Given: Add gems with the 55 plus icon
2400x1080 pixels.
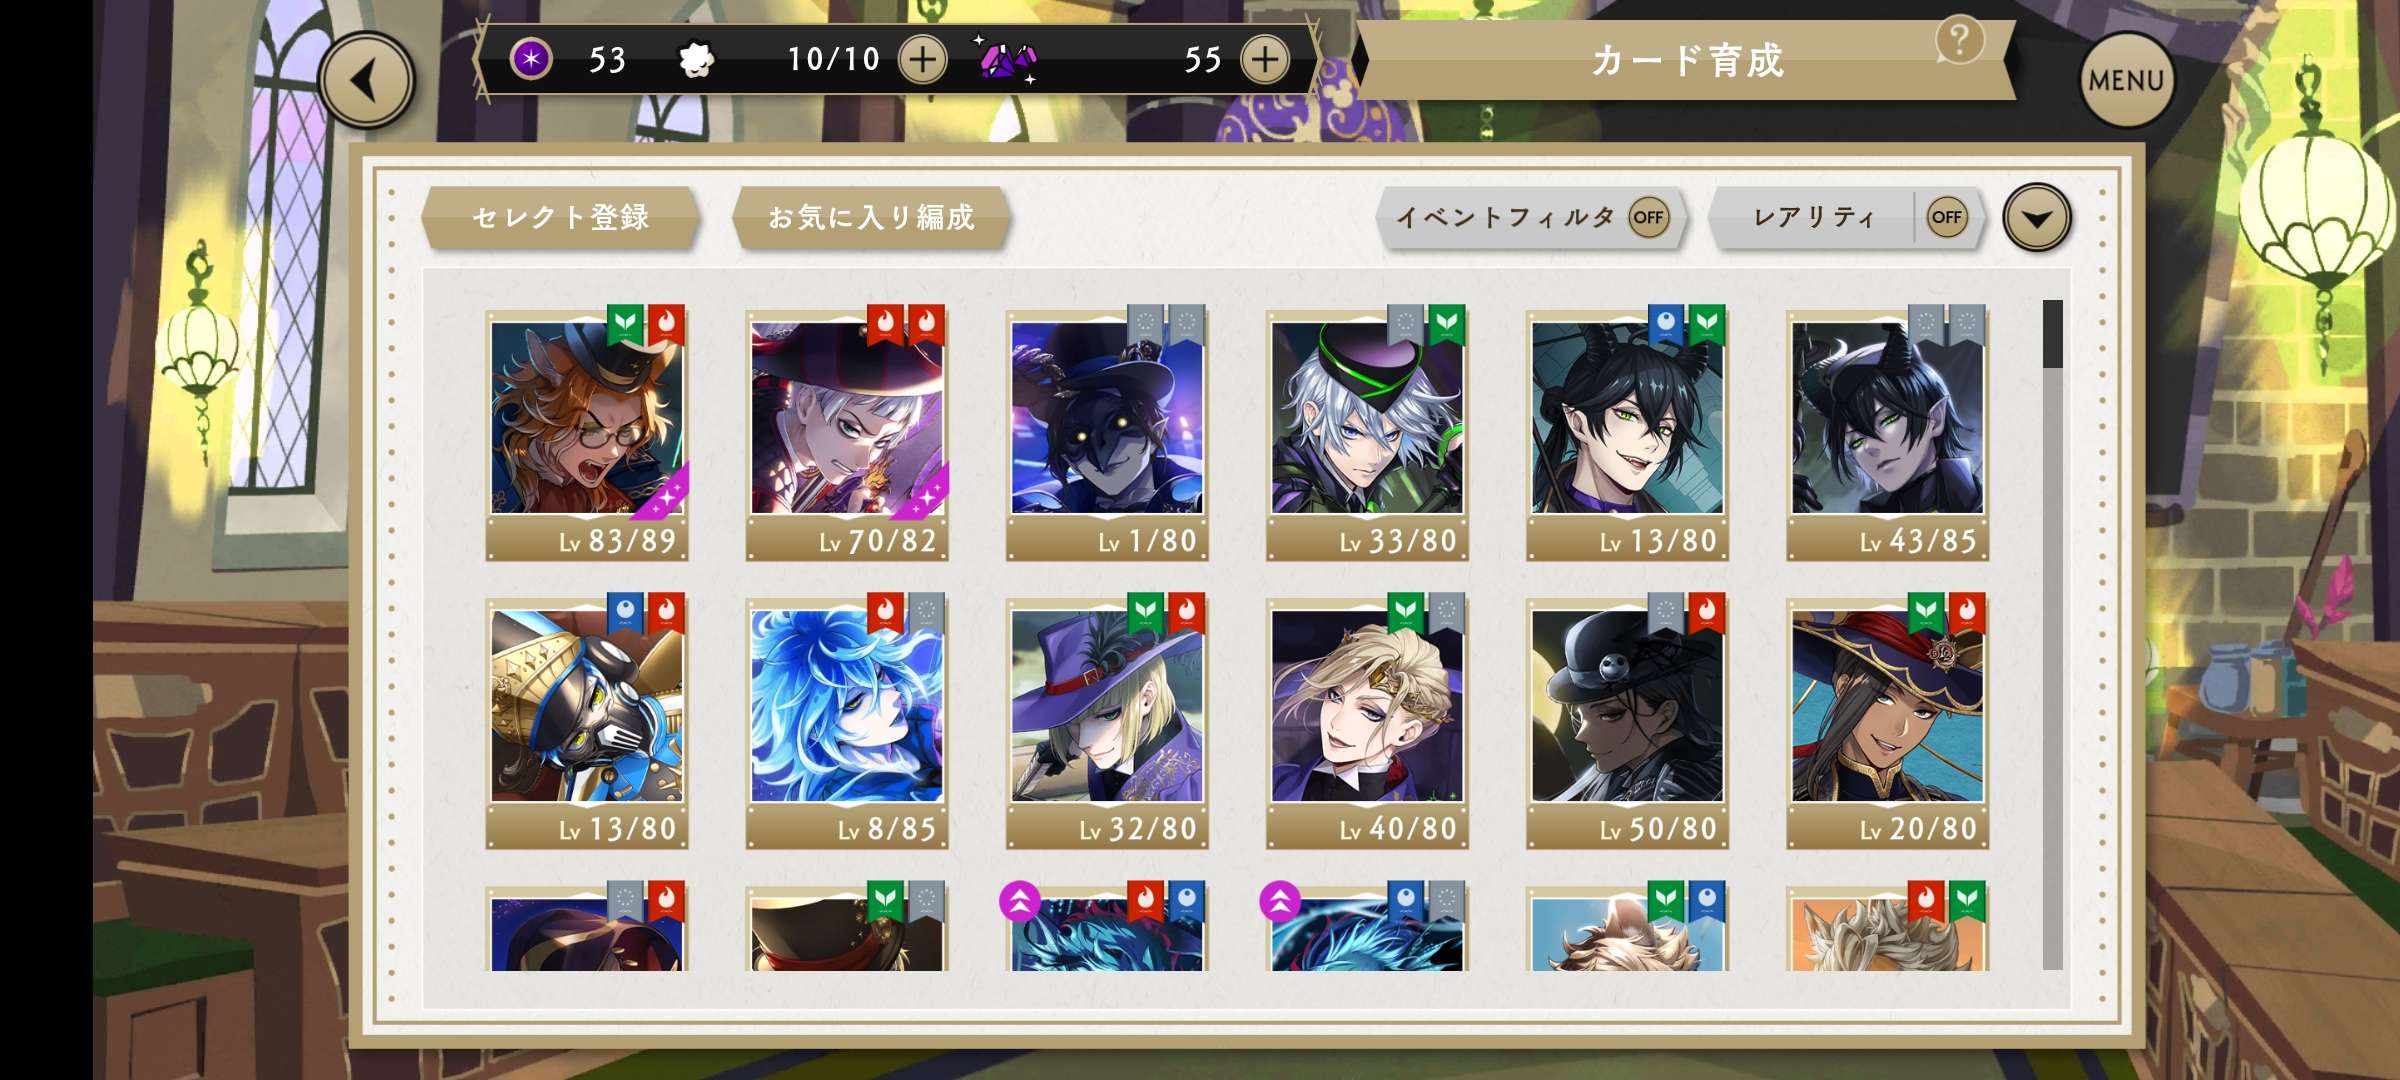Looking at the screenshot, I should 1265,60.
